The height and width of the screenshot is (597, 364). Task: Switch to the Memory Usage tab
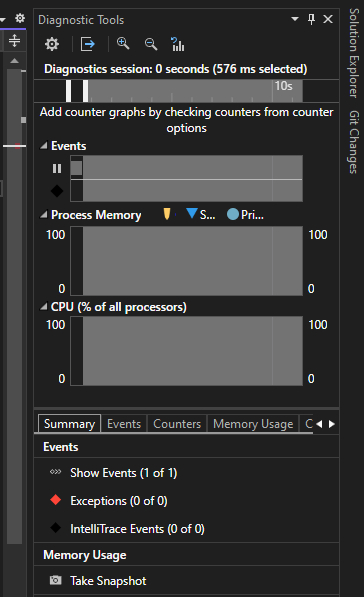coord(253,424)
